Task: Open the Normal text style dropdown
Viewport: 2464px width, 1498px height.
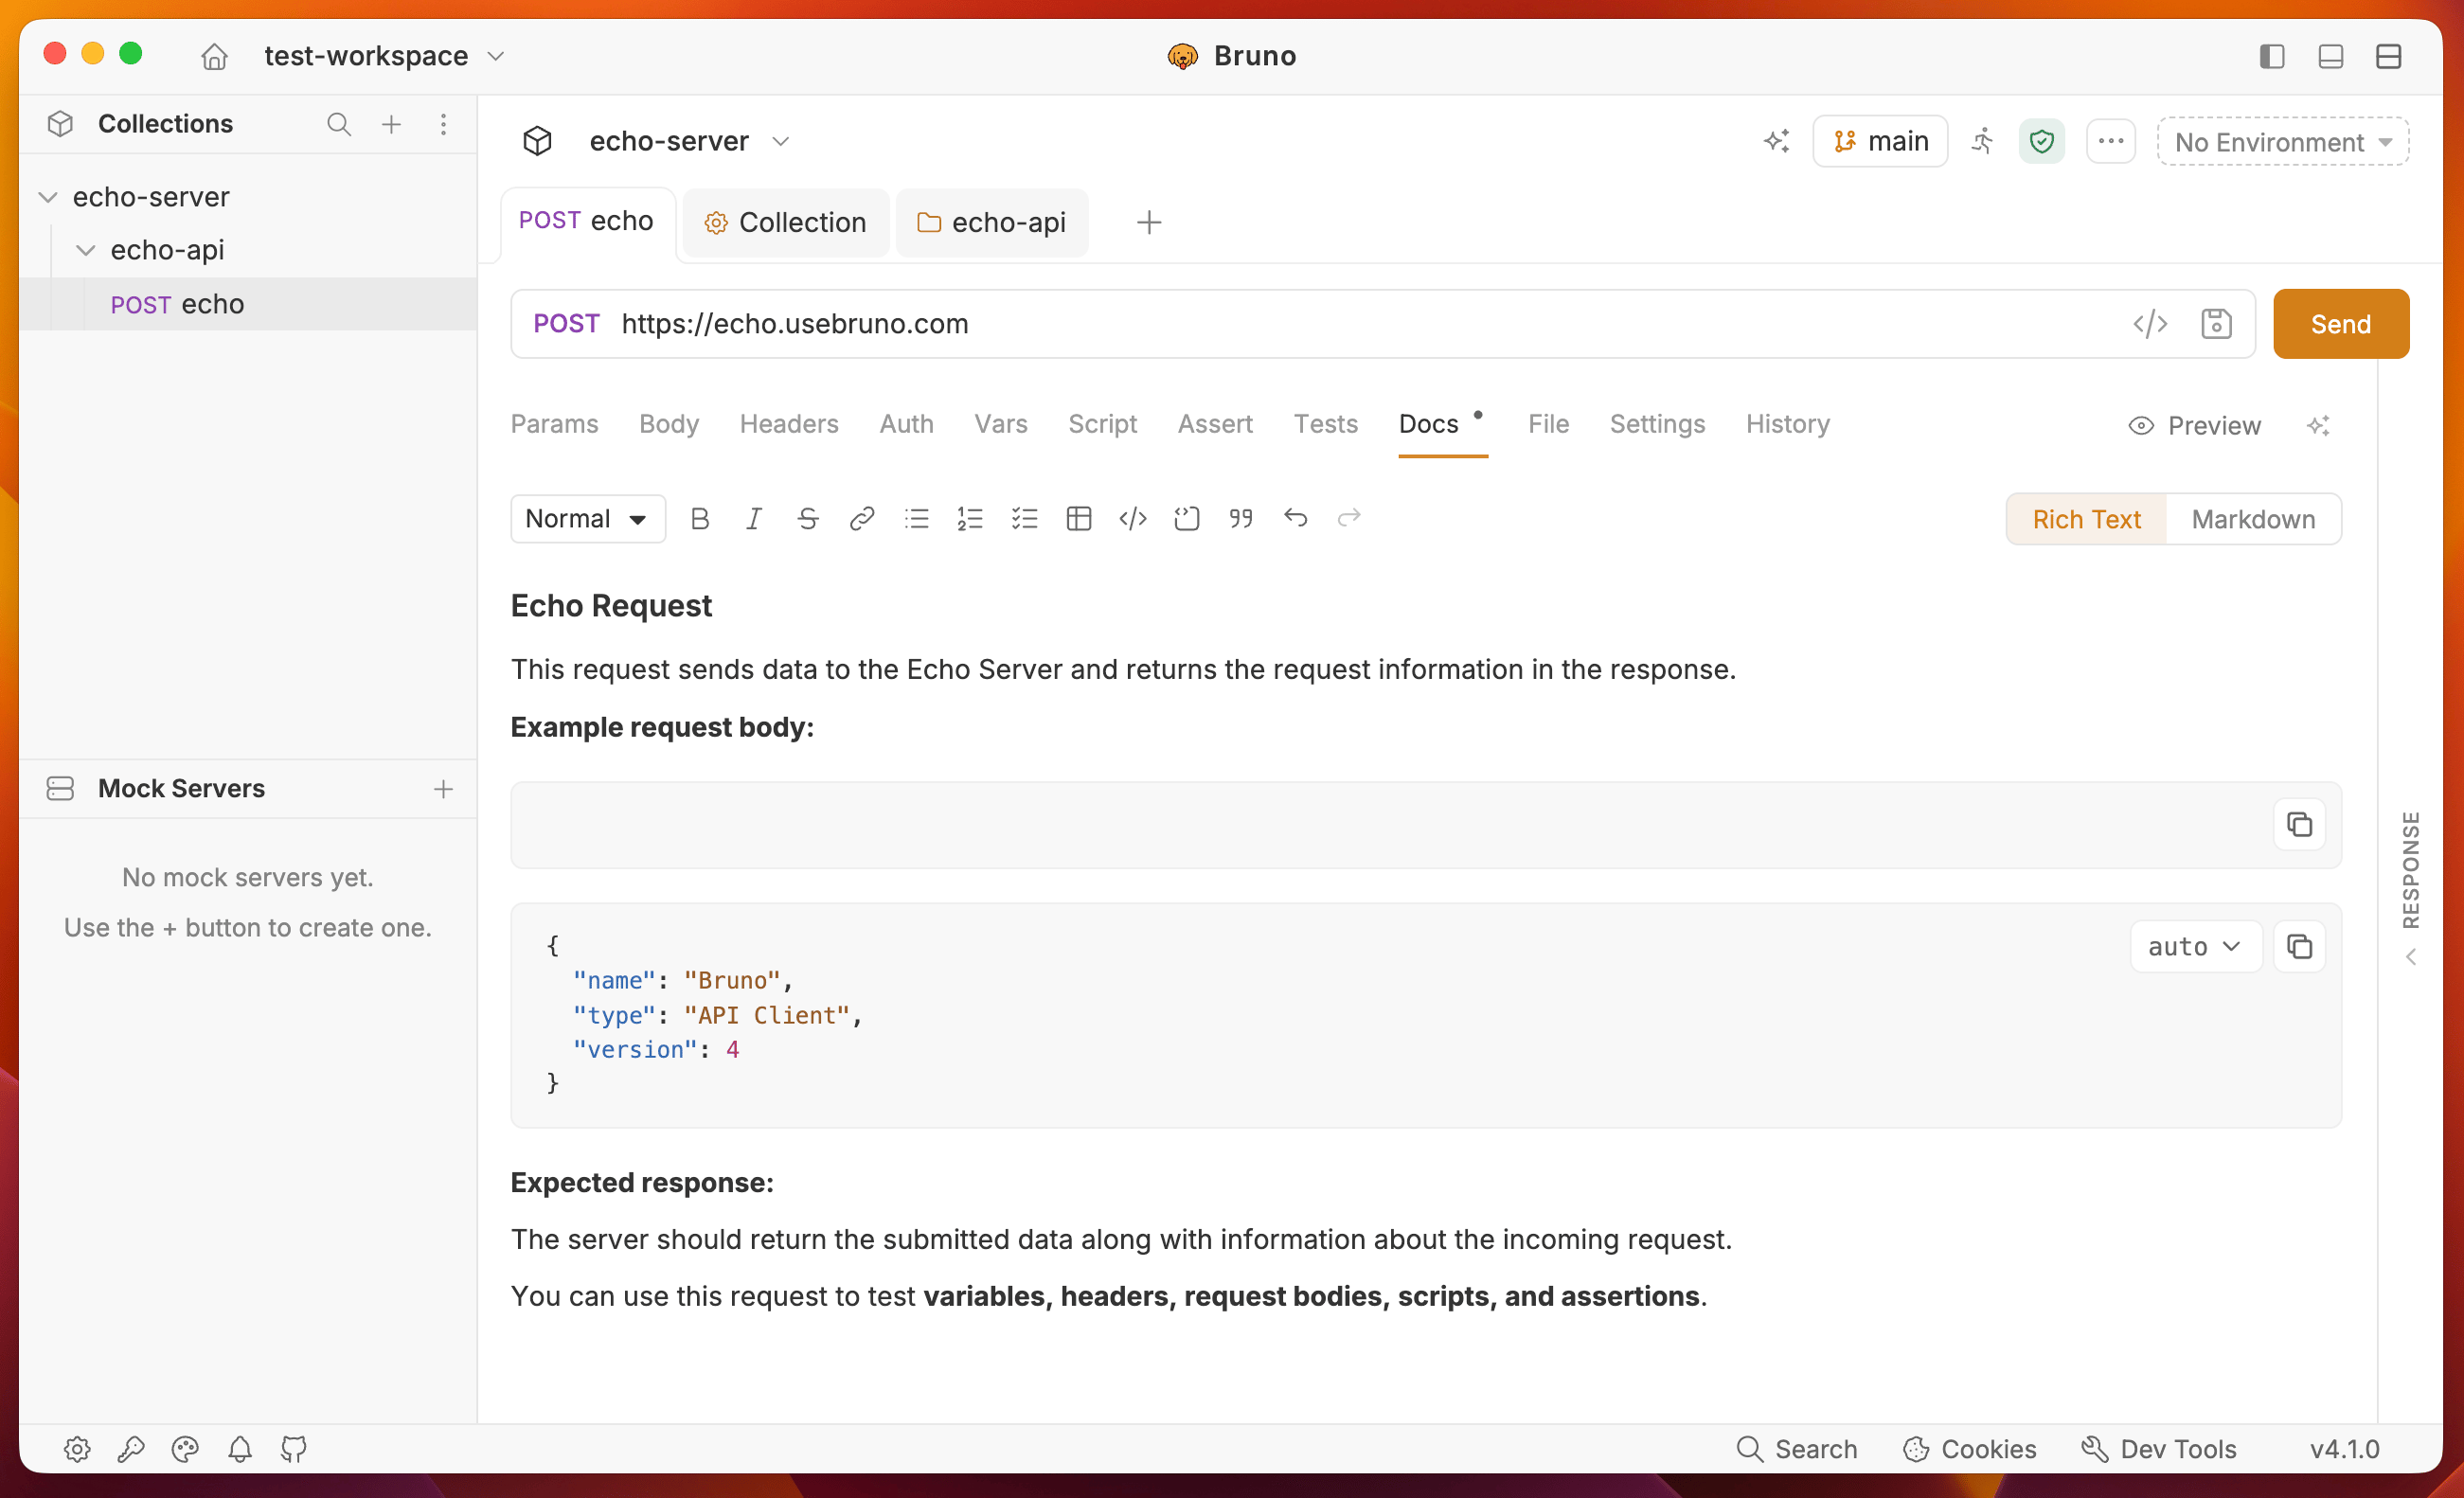Action: pos(588,519)
